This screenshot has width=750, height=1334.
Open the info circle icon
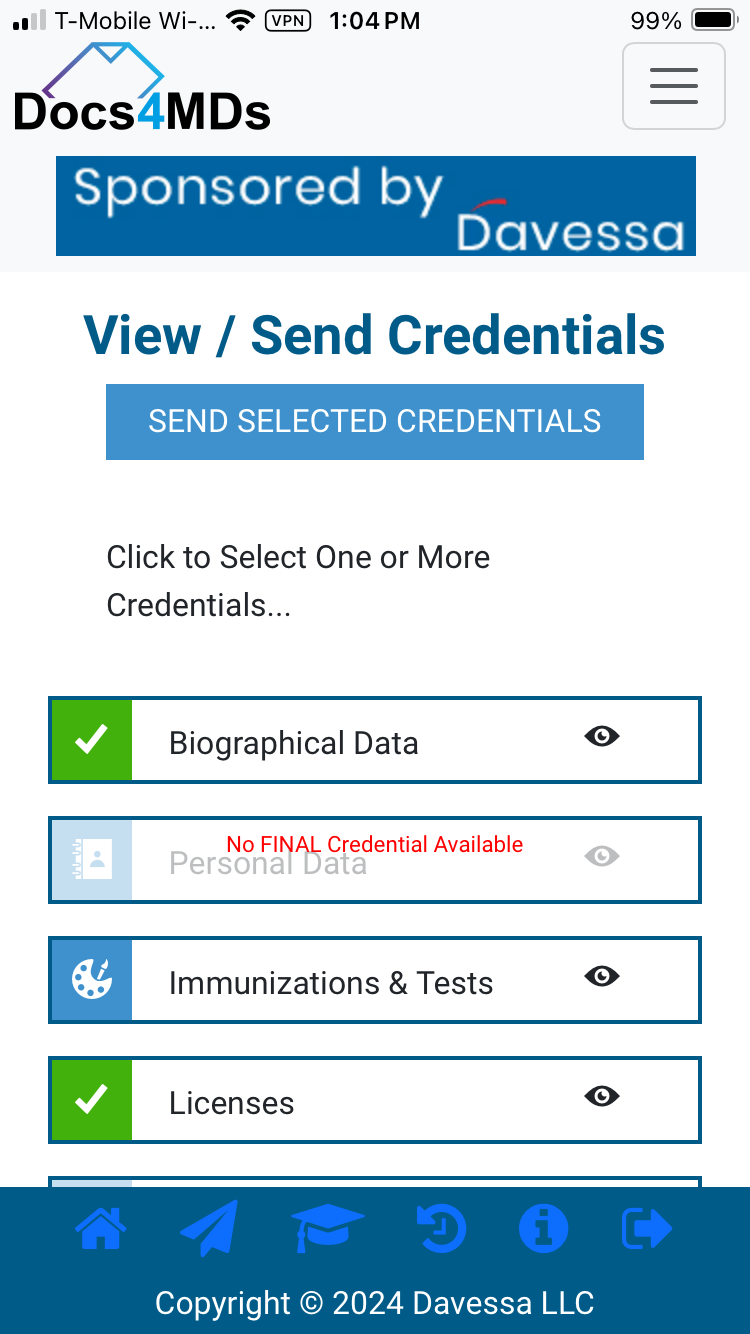tap(543, 1228)
